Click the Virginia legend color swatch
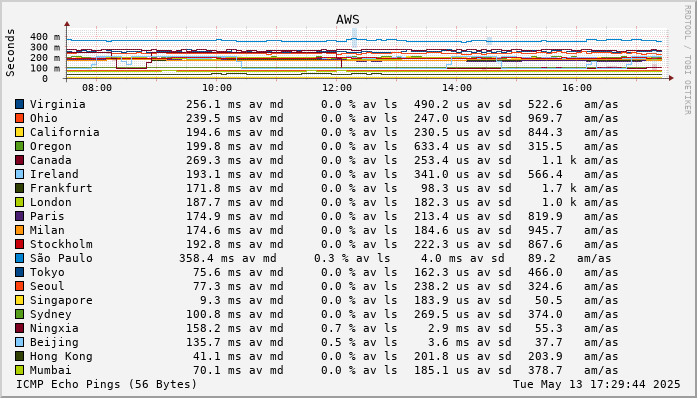697x398 pixels. pyautogui.click(x=20, y=104)
